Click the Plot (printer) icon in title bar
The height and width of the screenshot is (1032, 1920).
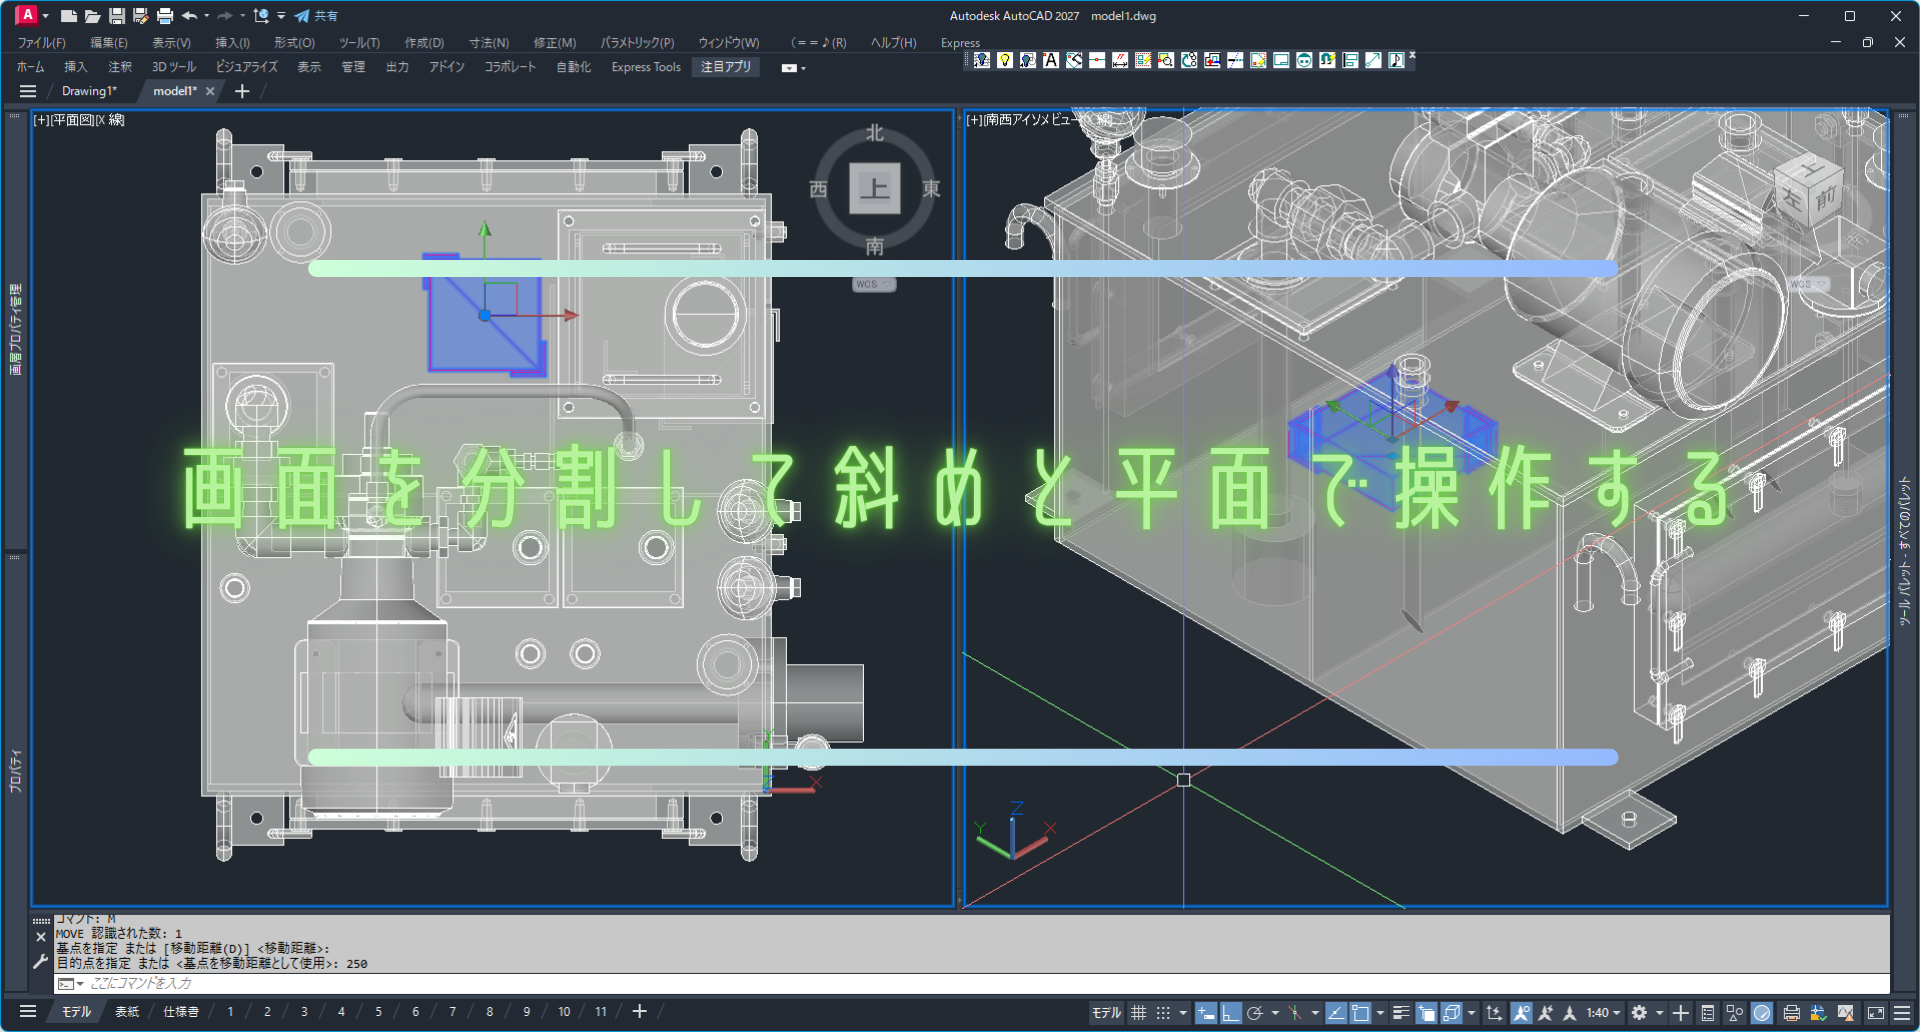pos(165,16)
